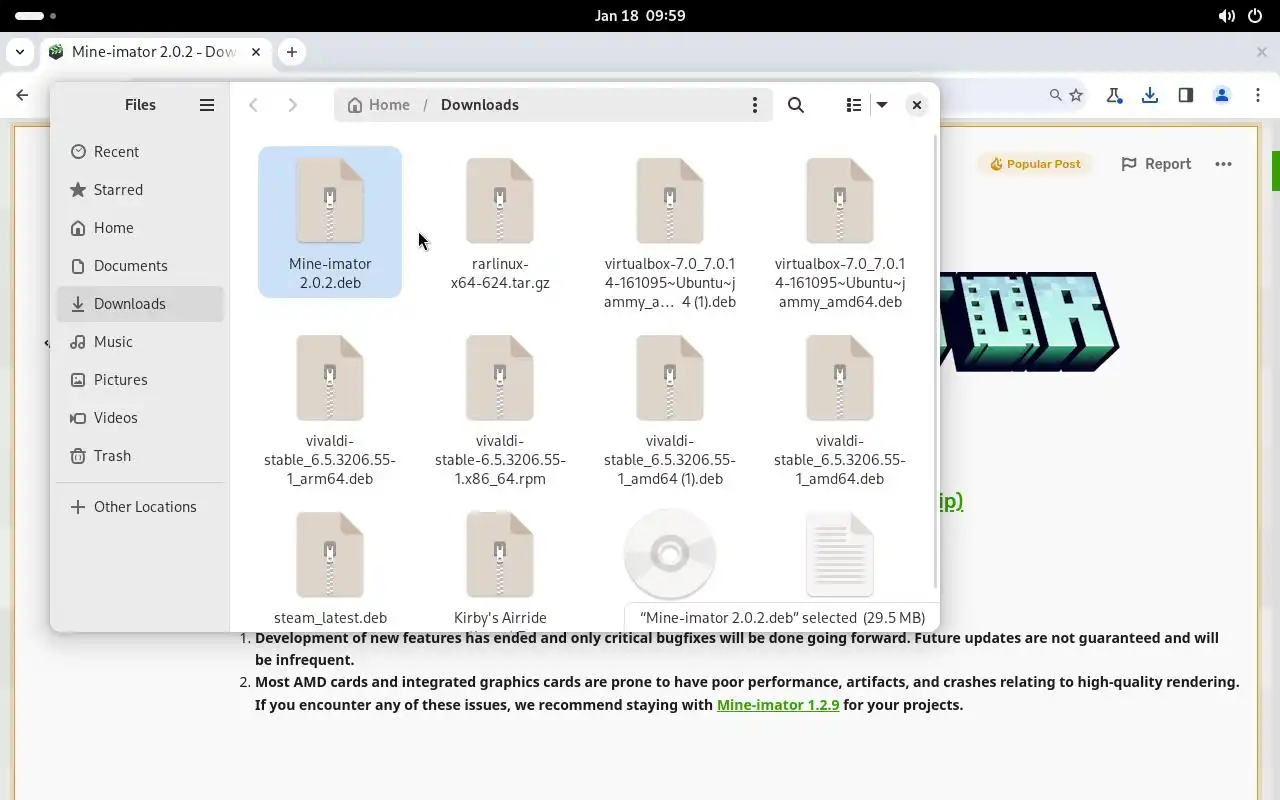Select Recent in the sidebar

point(140,152)
